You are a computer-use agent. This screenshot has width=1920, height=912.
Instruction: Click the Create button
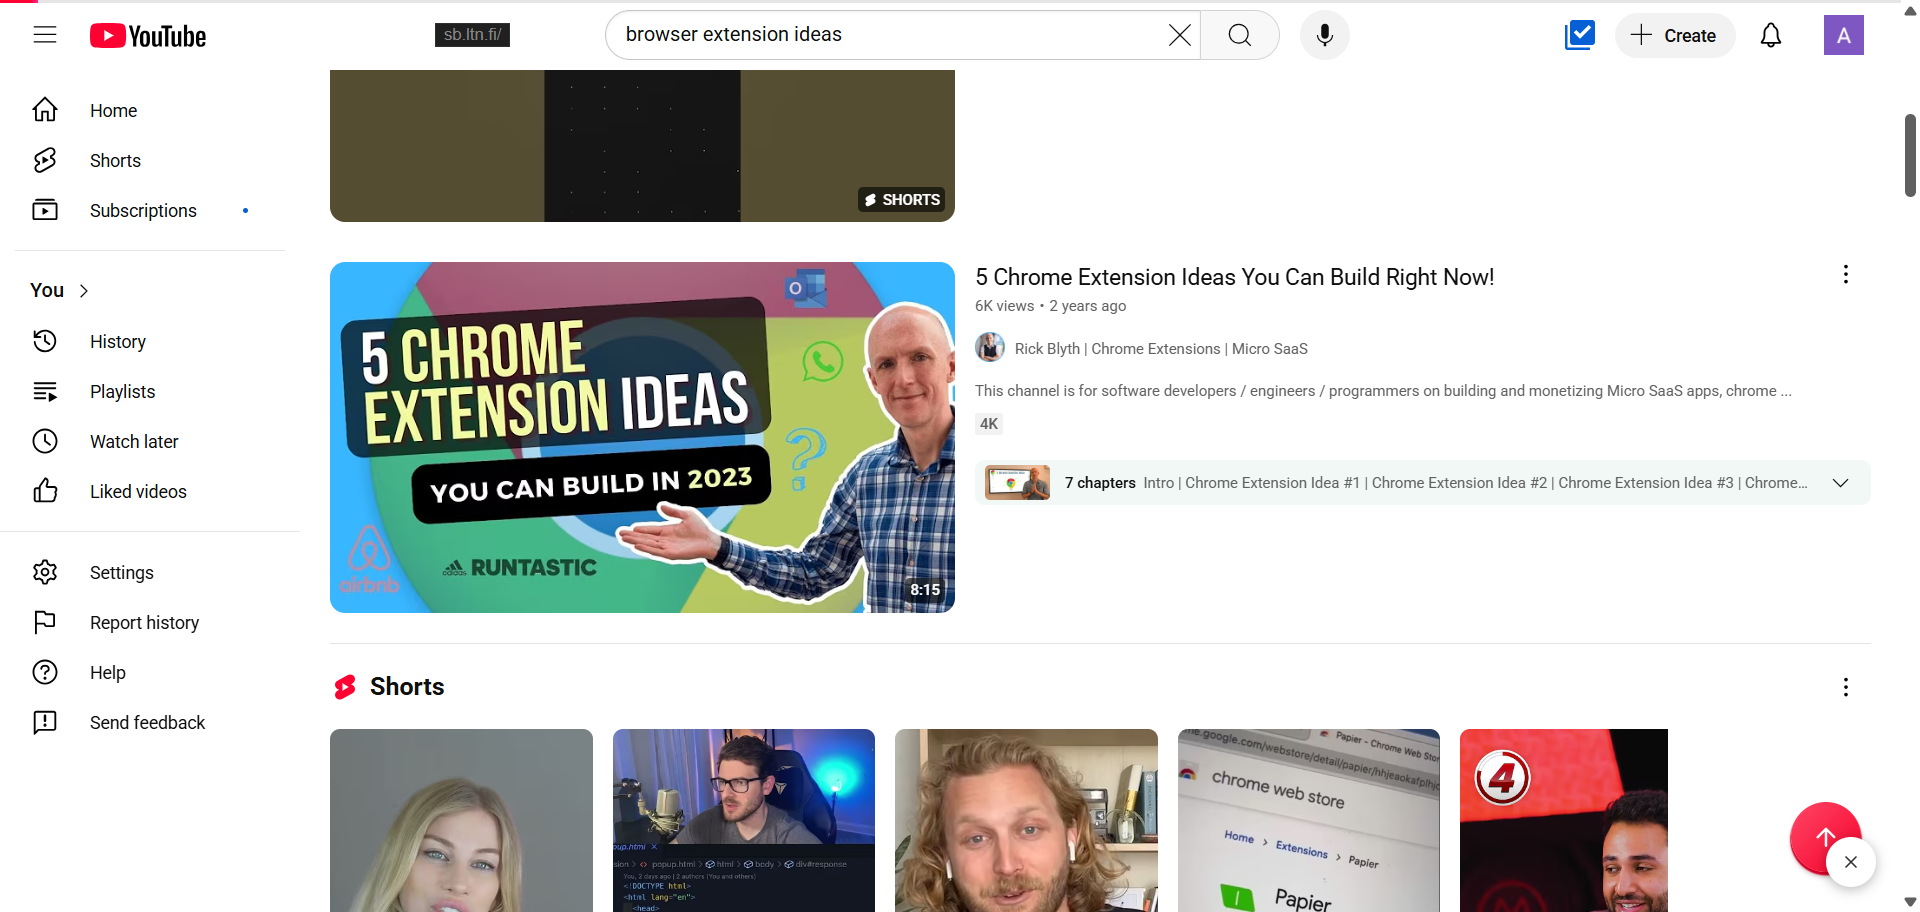(1675, 35)
